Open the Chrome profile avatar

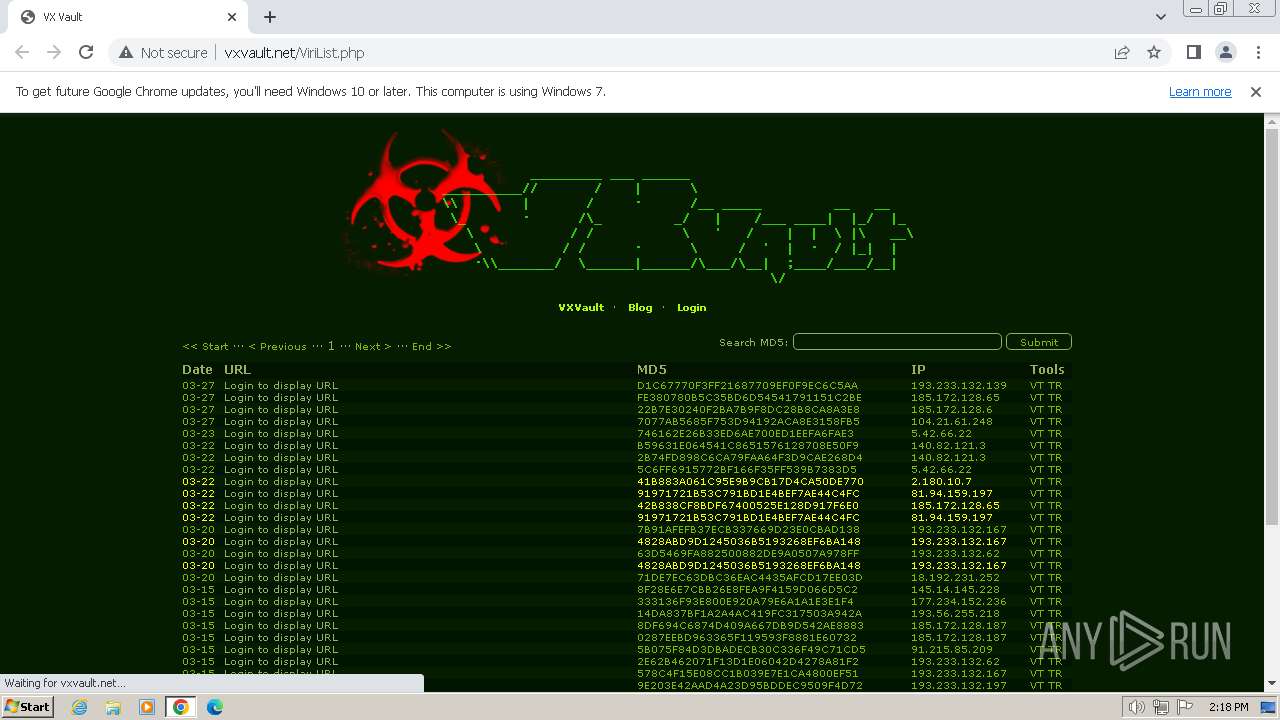coord(1226,53)
